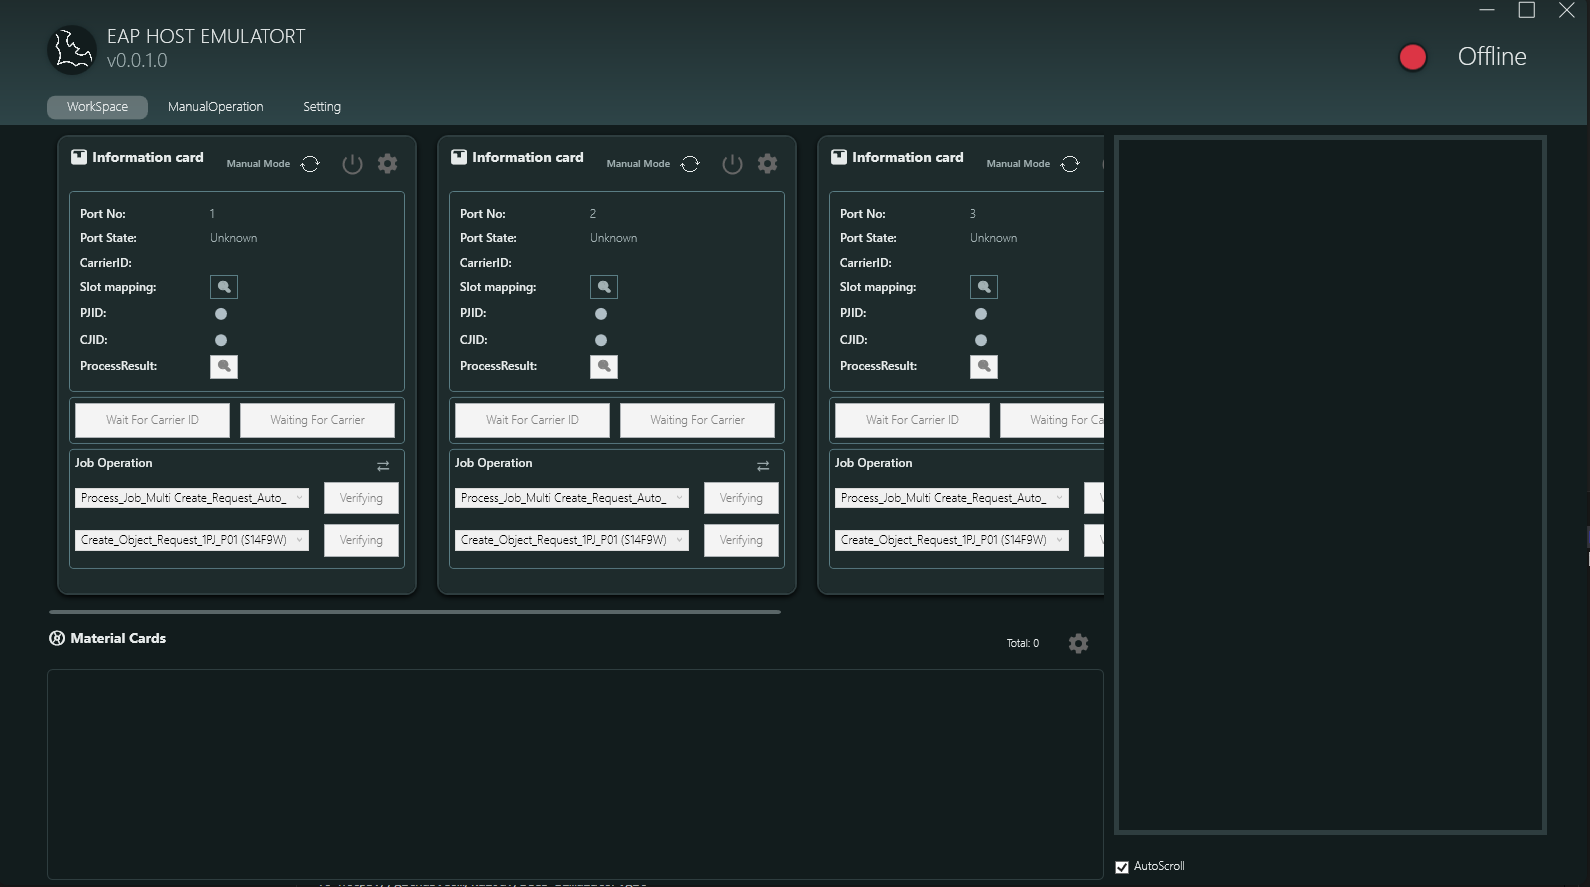1590x887 pixels.
Task: Open Material Cards settings gear
Action: pyautogui.click(x=1078, y=643)
